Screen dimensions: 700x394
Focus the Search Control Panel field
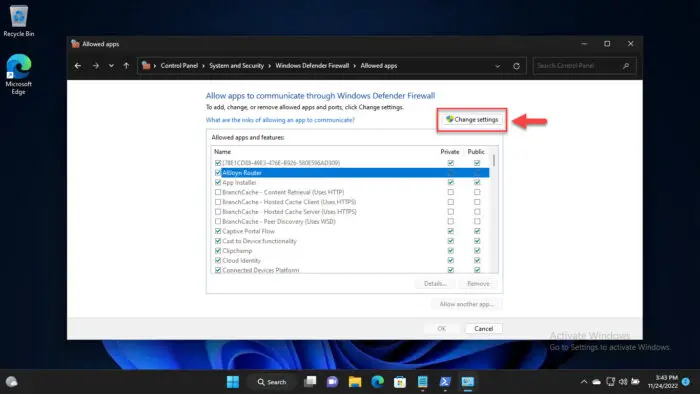[584, 66]
